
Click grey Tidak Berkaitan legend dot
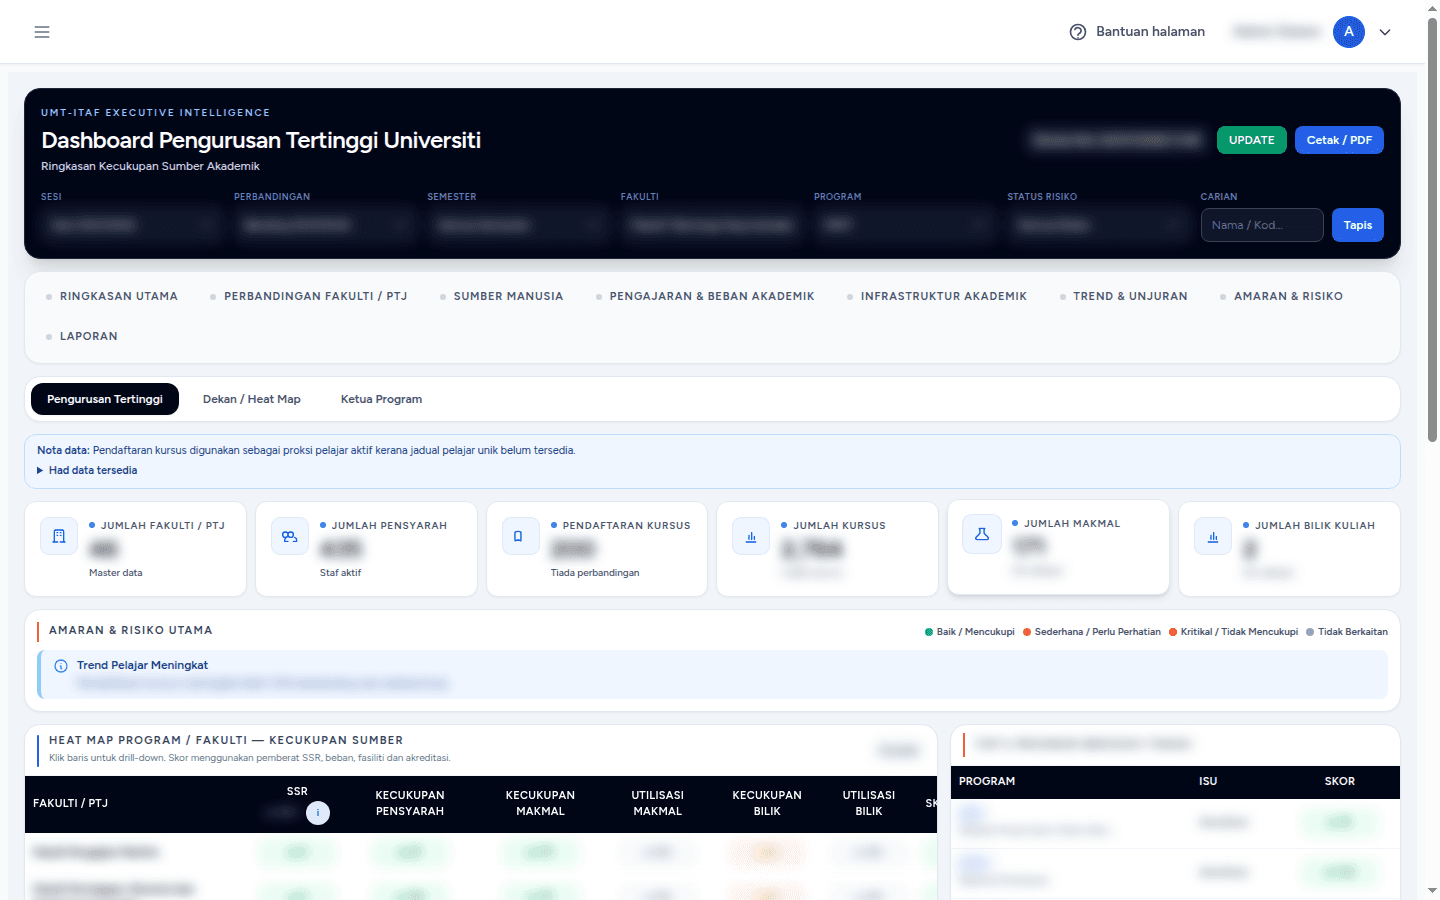pos(1310,632)
